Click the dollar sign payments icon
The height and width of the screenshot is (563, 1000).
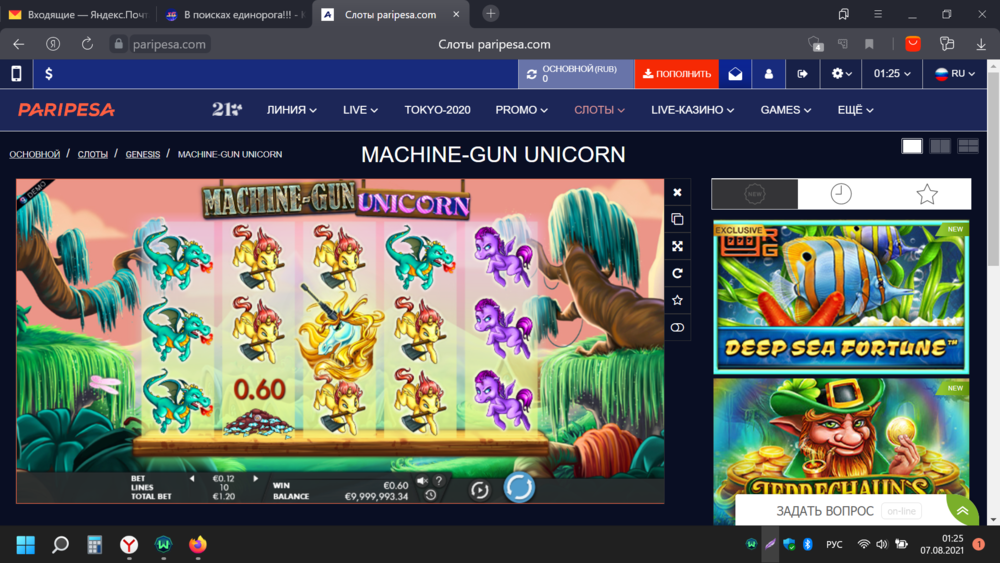49,74
